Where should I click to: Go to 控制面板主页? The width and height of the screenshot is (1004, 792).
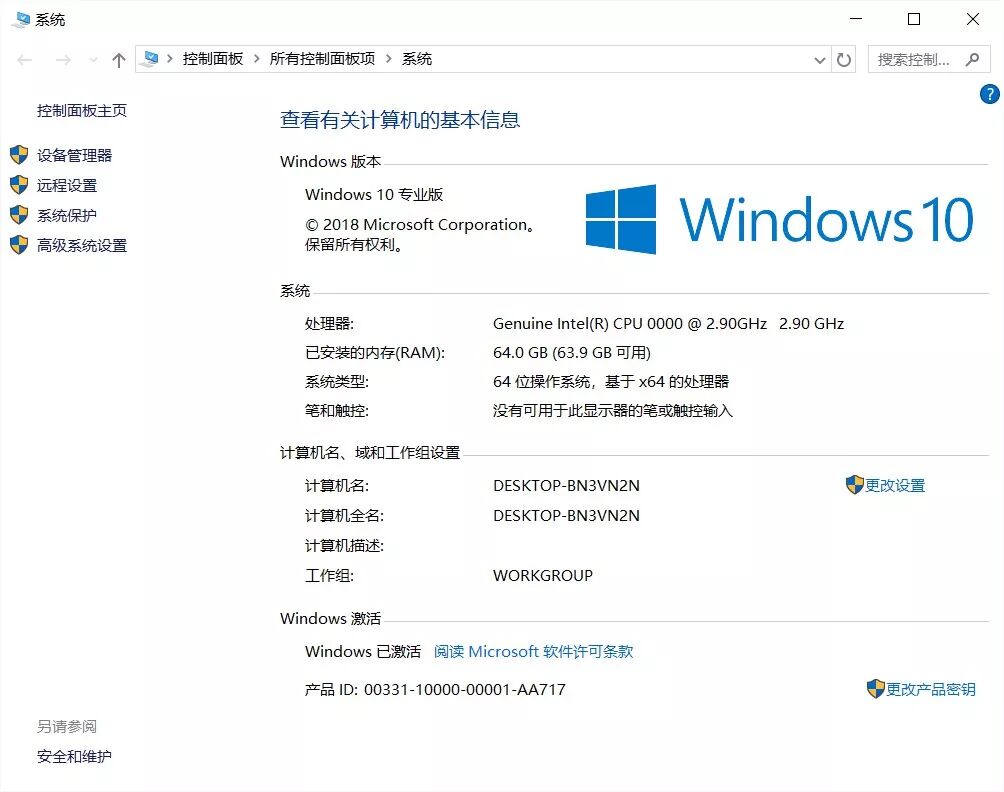81,111
